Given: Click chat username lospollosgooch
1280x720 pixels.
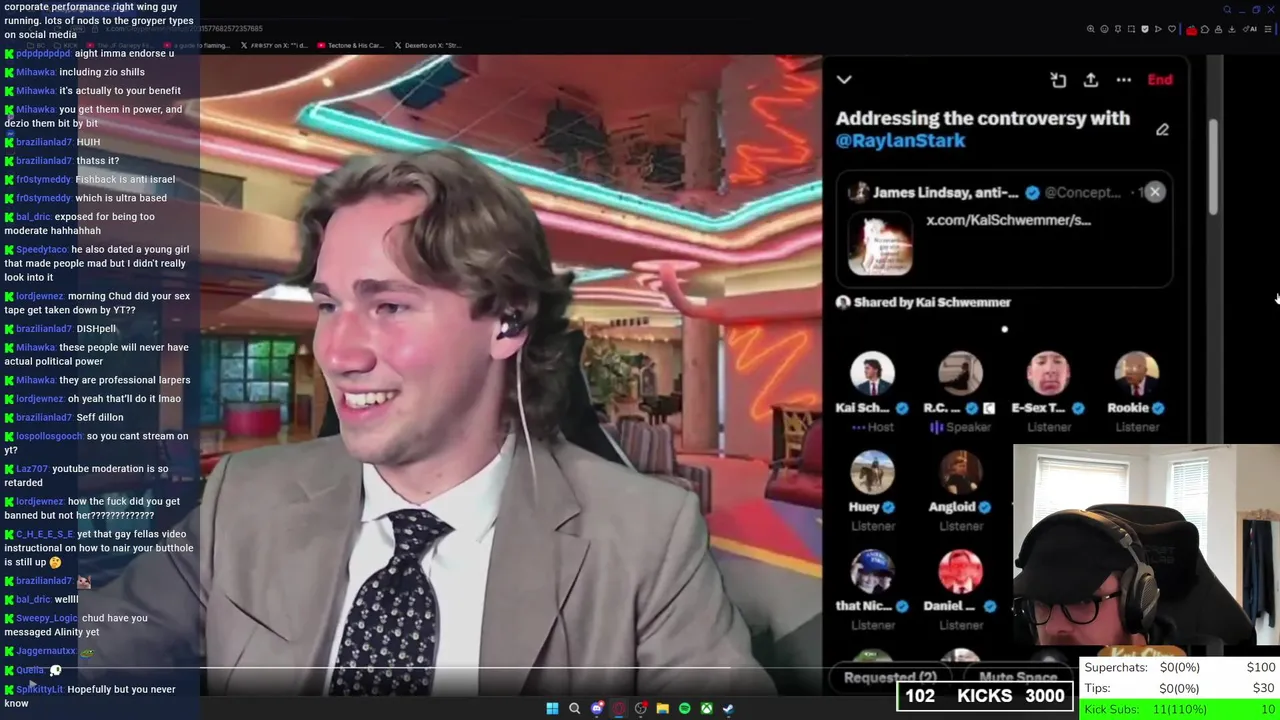Looking at the screenshot, I should 49,436.
